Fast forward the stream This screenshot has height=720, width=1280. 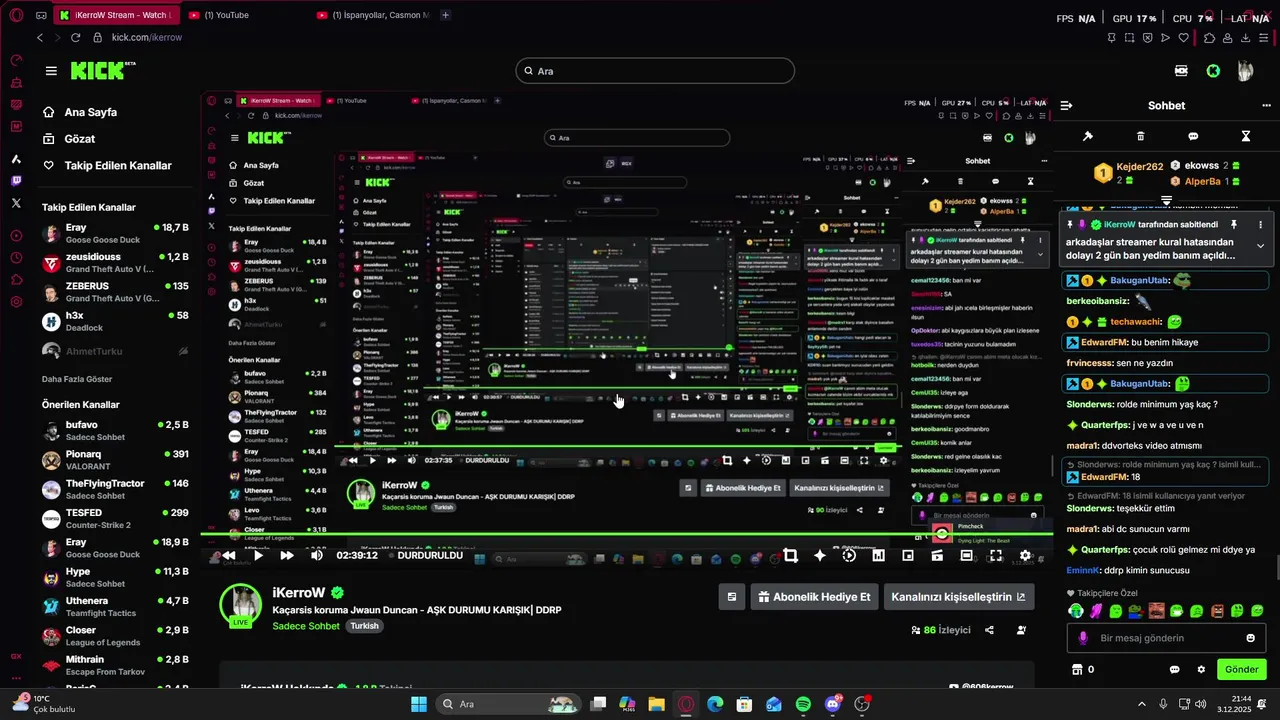(x=287, y=555)
